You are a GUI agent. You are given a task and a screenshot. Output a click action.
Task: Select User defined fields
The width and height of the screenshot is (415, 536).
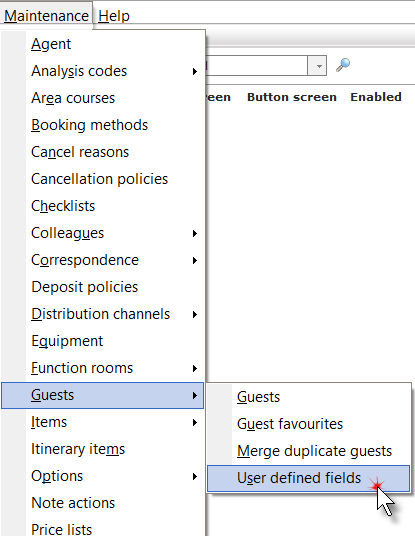coord(308,478)
